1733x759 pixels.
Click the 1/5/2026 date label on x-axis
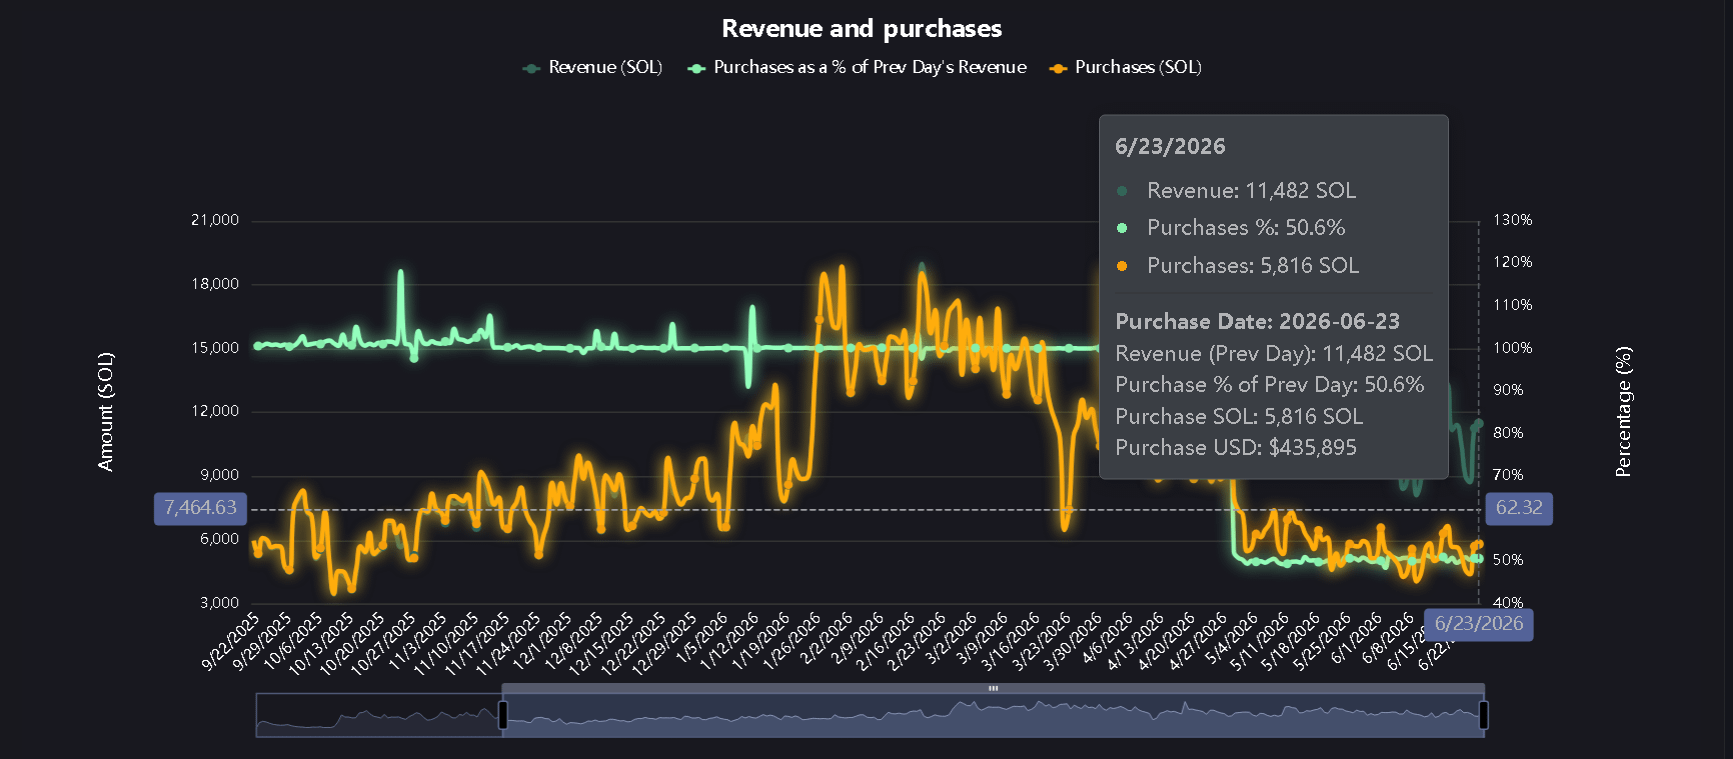(x=704, y=638)
